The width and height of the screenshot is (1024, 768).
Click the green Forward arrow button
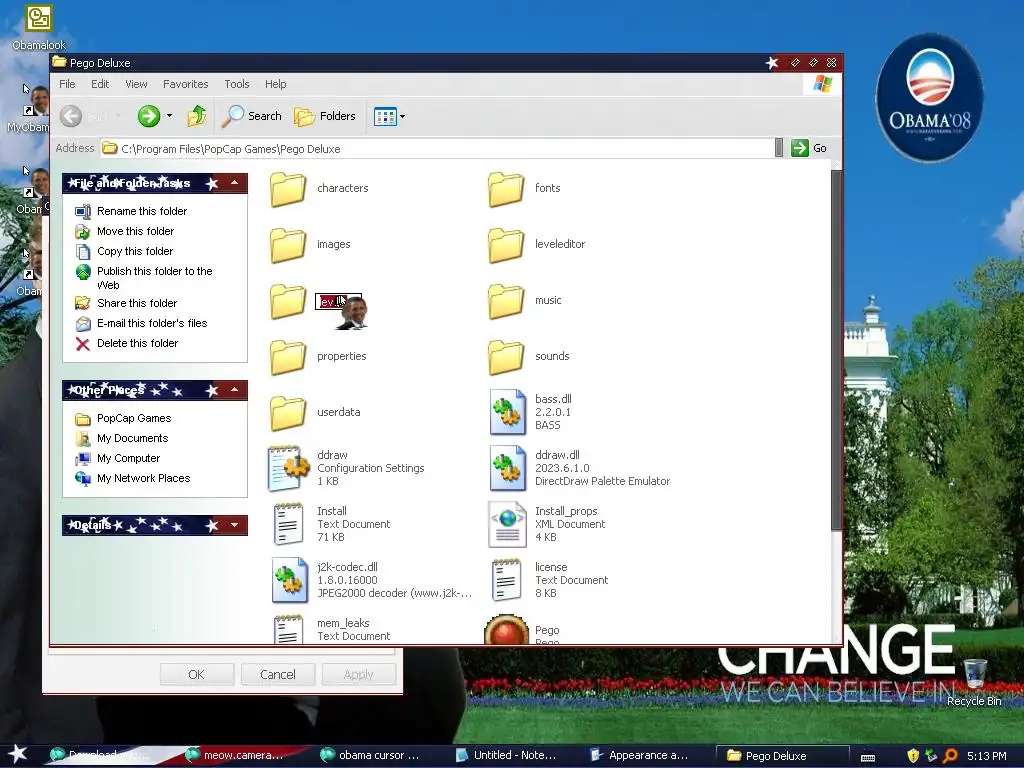point(149,116)
